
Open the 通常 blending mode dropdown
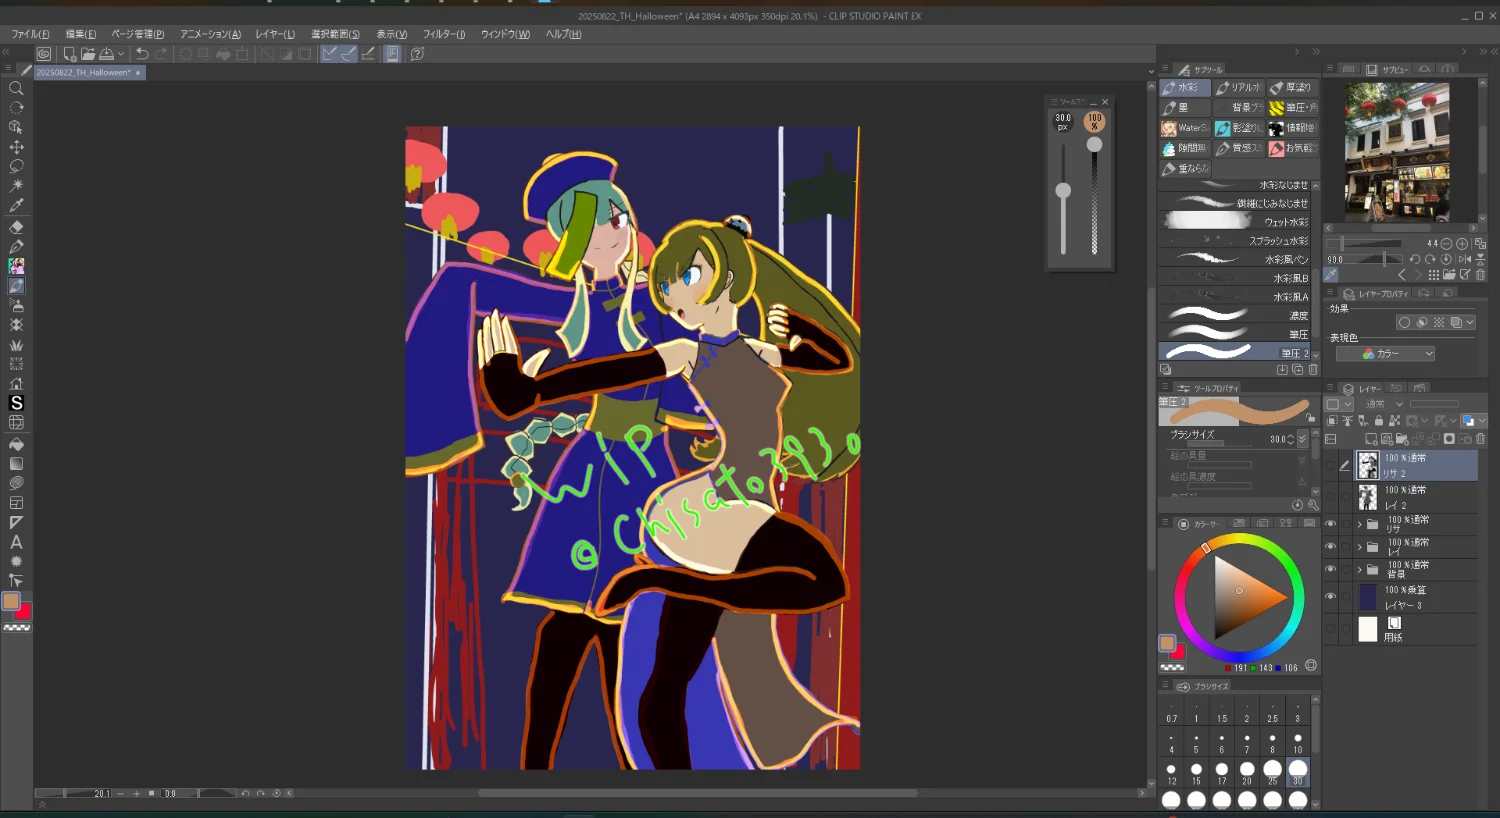pos(1385,404)
